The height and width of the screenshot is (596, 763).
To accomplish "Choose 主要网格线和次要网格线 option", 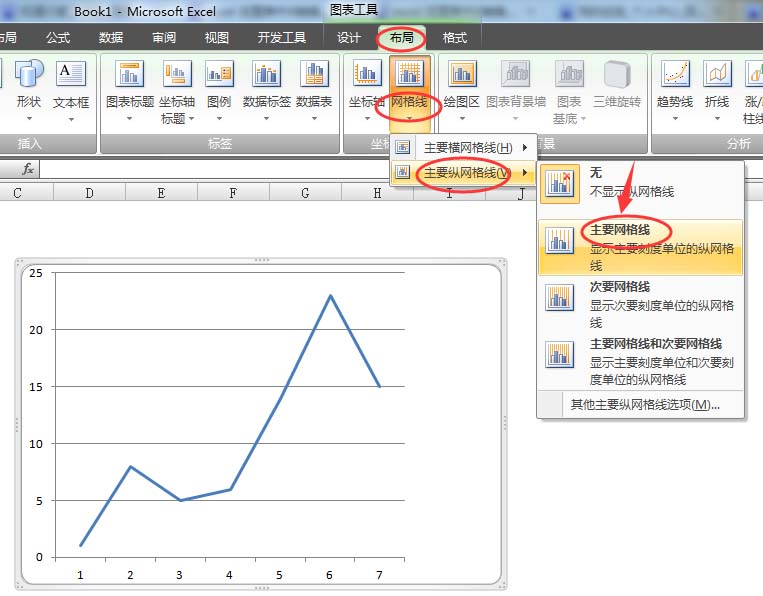I will click(640, 361).
